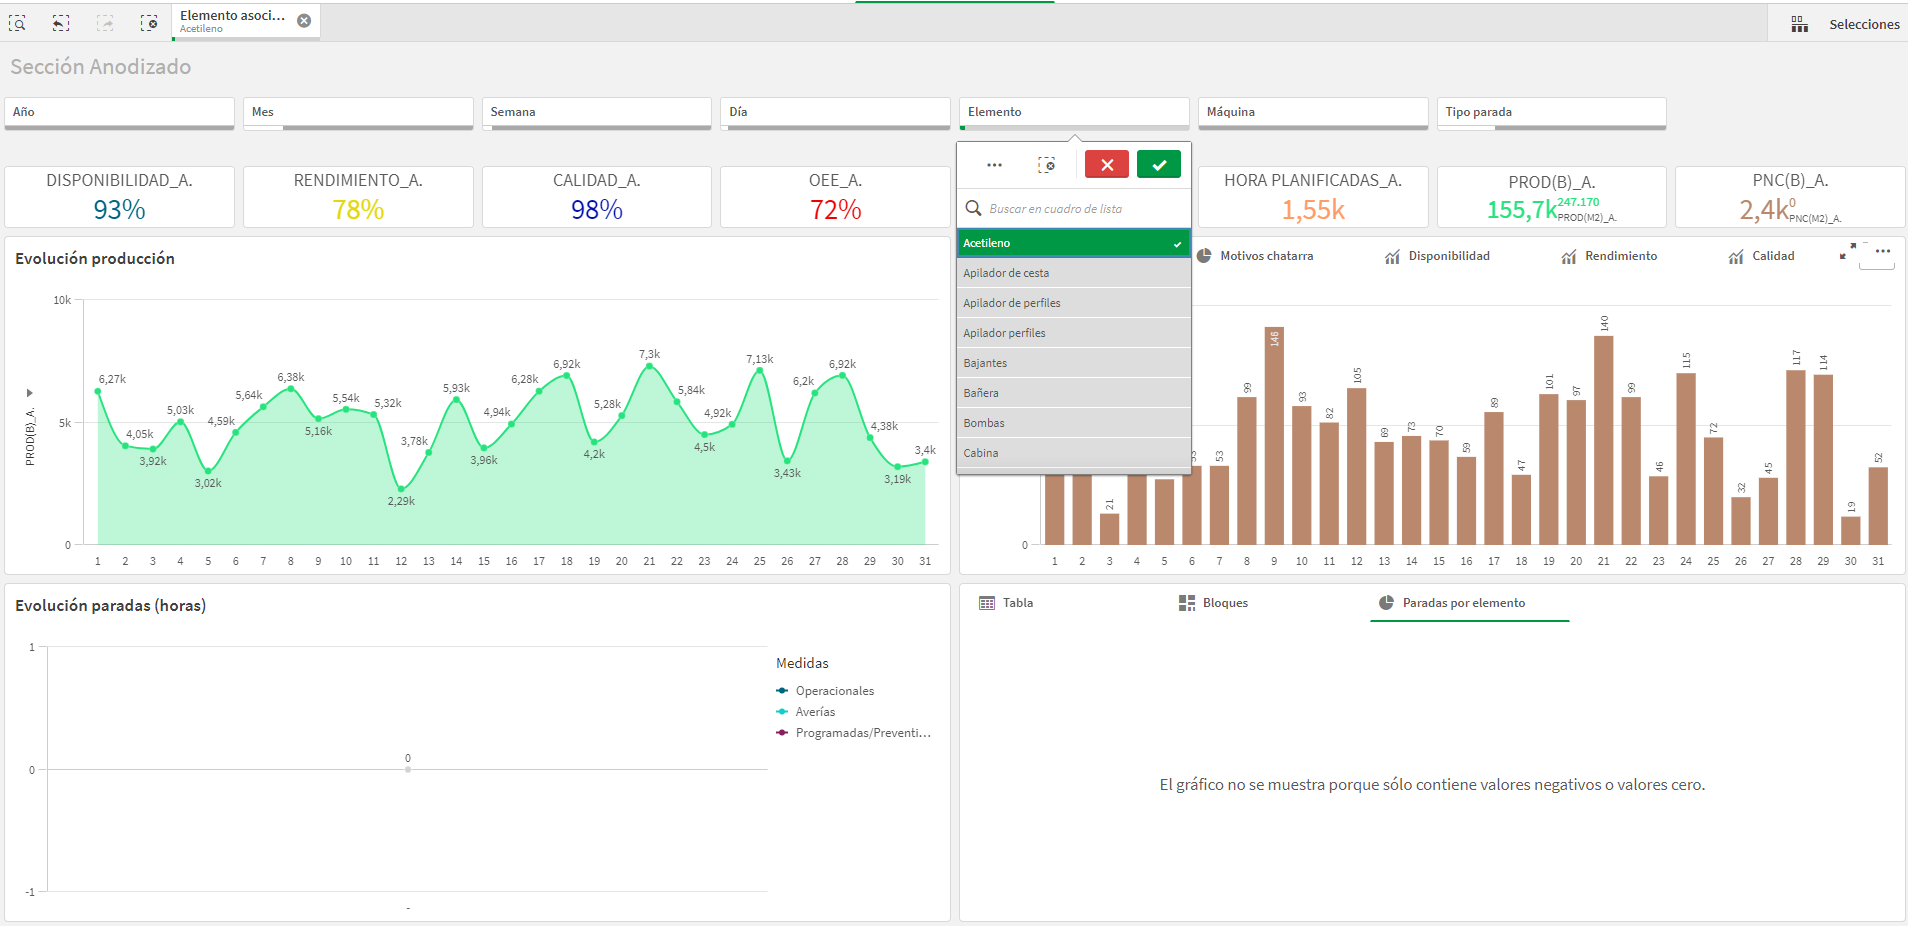Switch to Bloques tab
The width and height of the screenshot is (1908, 926).
point(1213,603)
